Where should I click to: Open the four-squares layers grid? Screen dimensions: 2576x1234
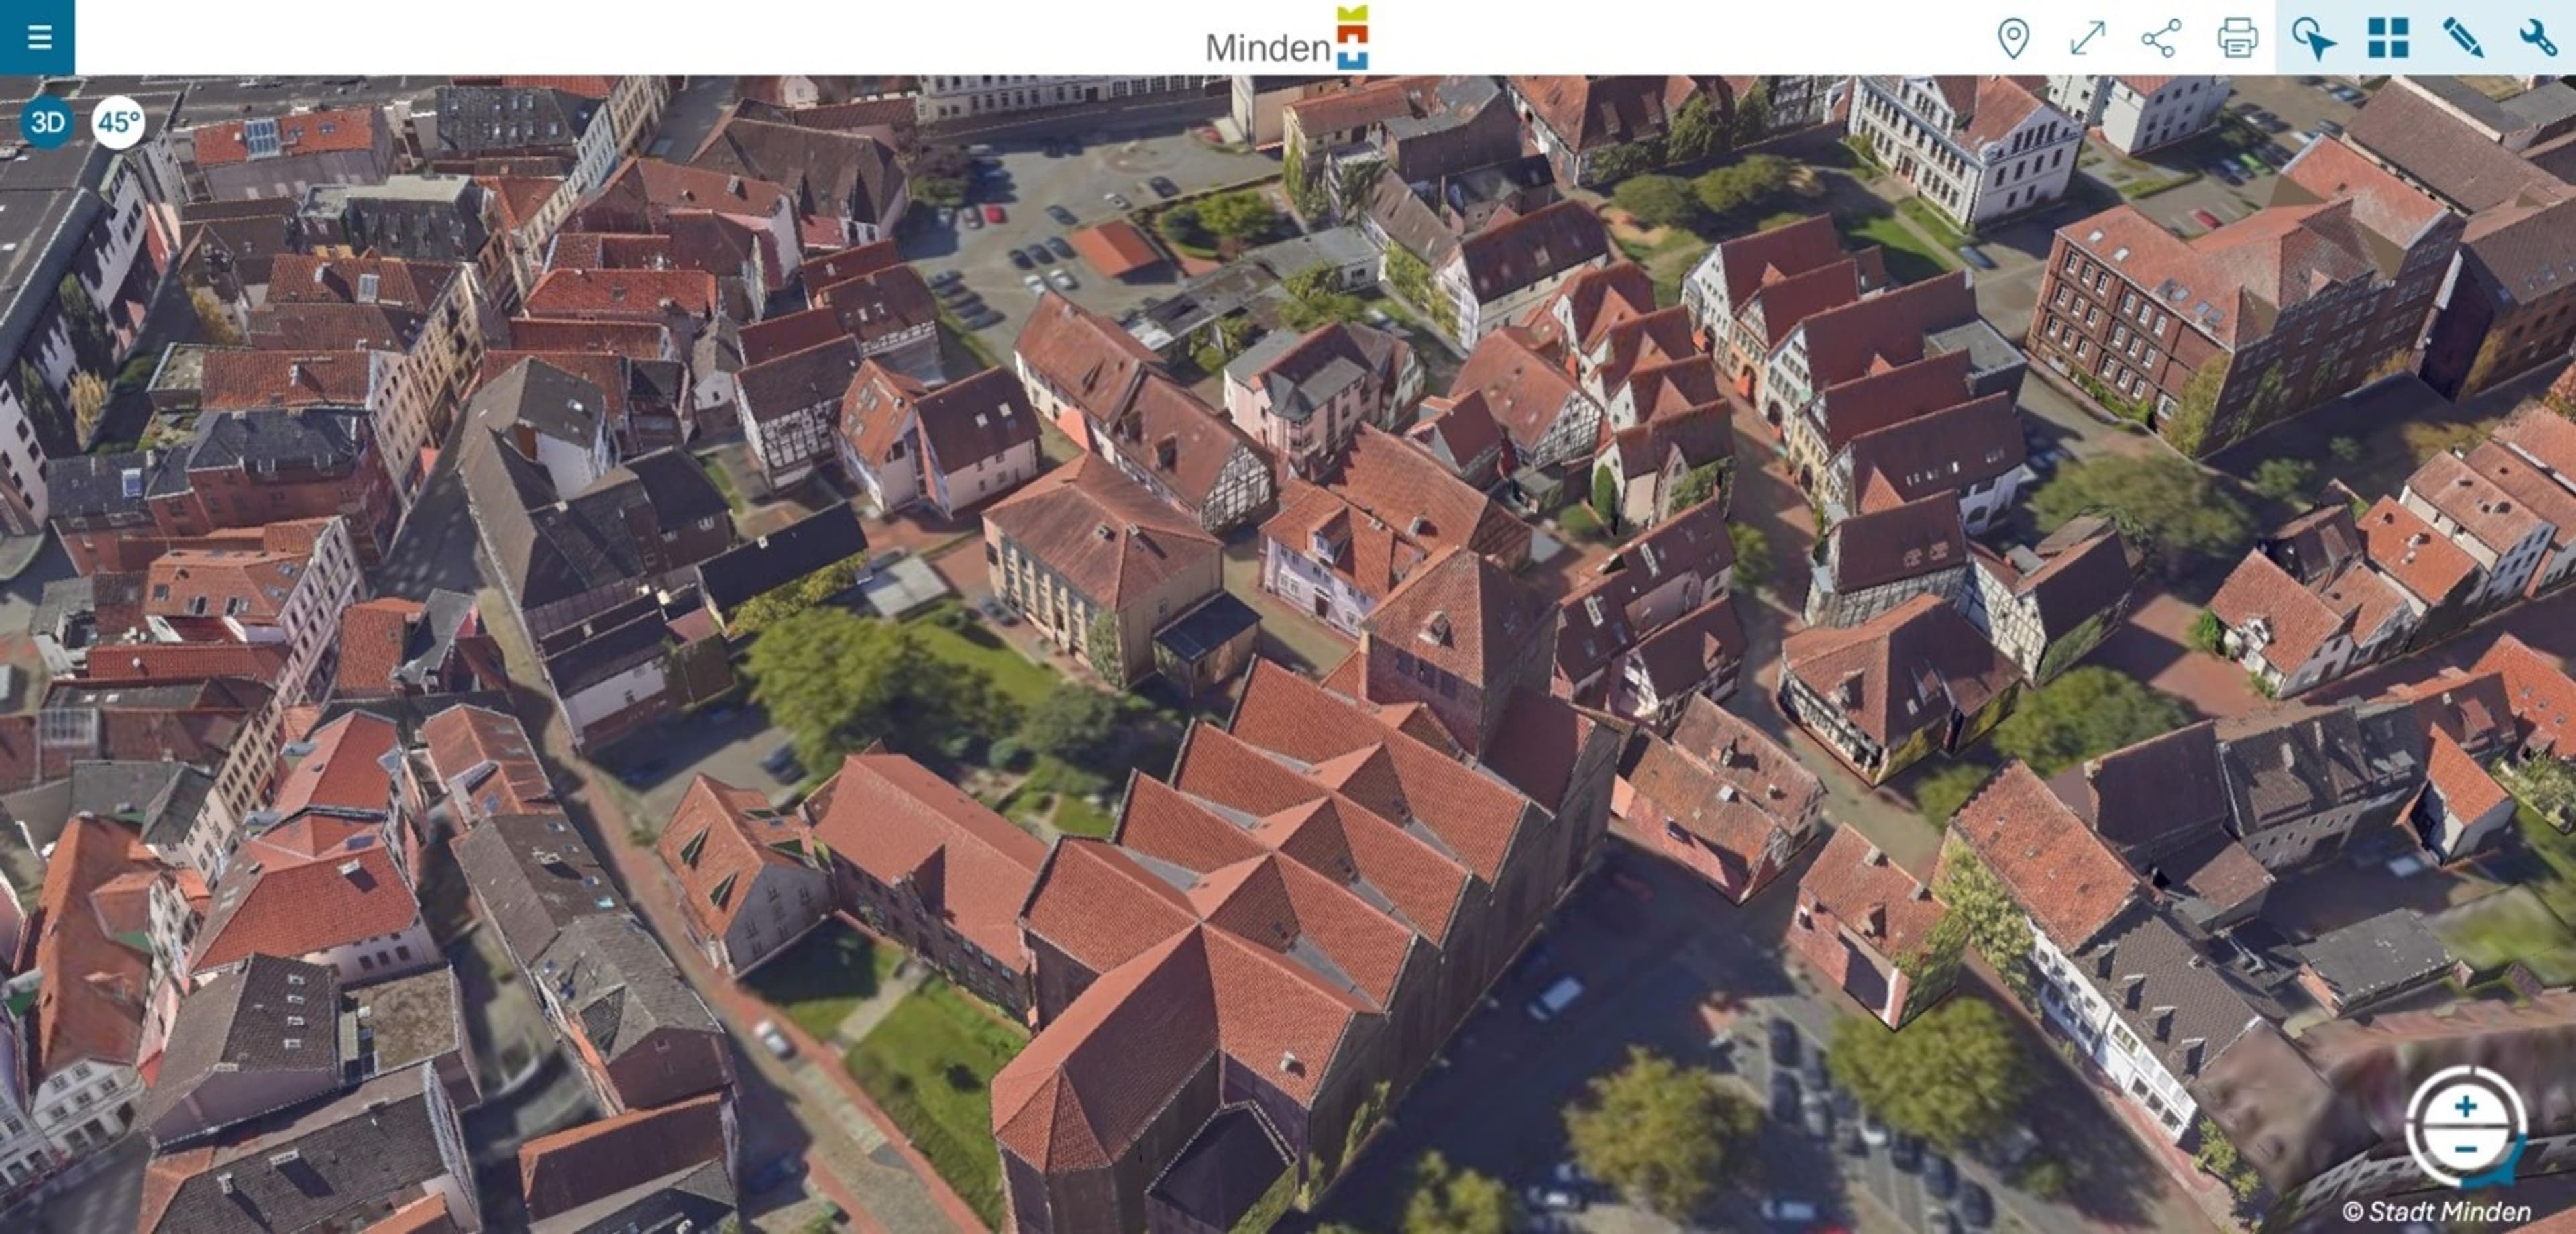[2388, 39]
